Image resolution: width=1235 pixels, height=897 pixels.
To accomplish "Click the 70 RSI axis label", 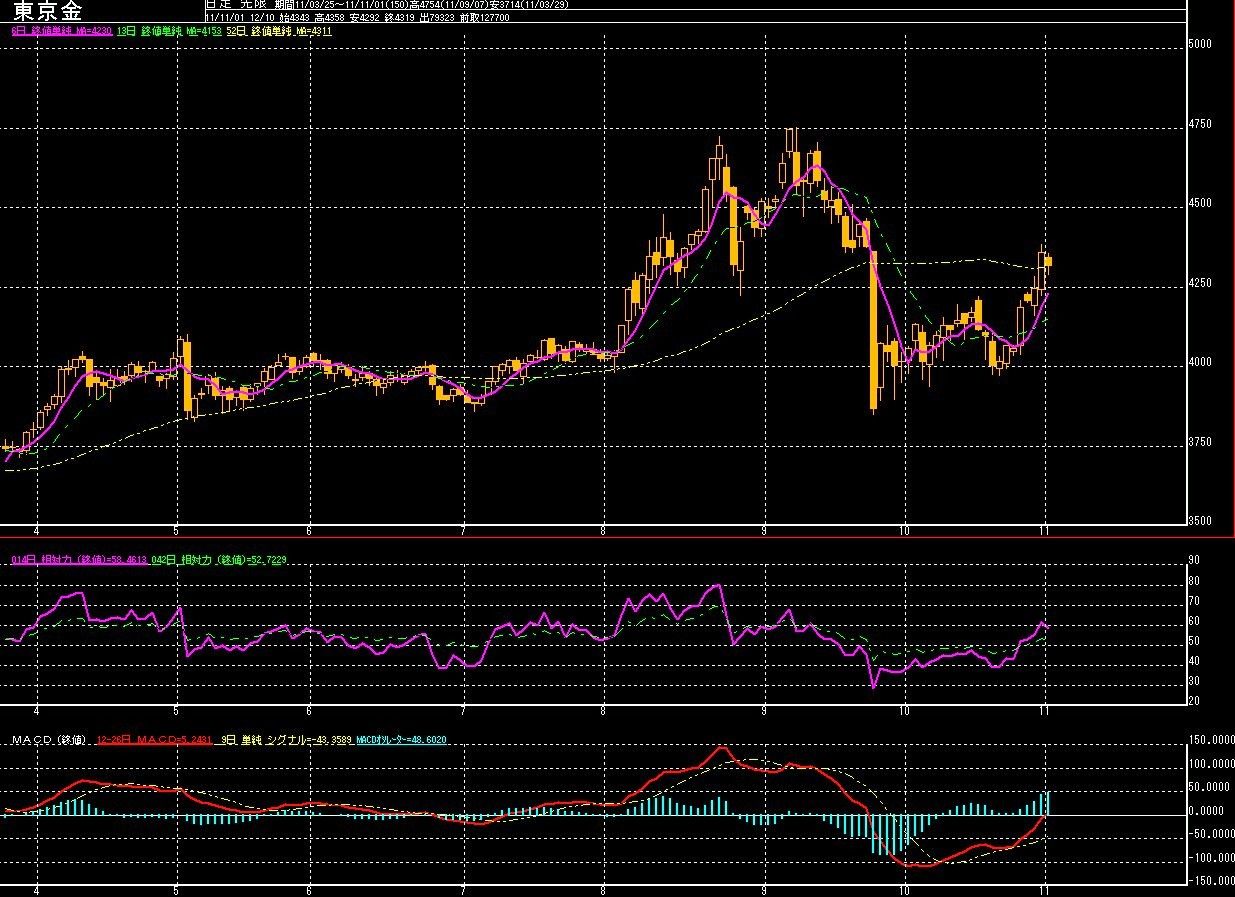I will (1194, 602).
